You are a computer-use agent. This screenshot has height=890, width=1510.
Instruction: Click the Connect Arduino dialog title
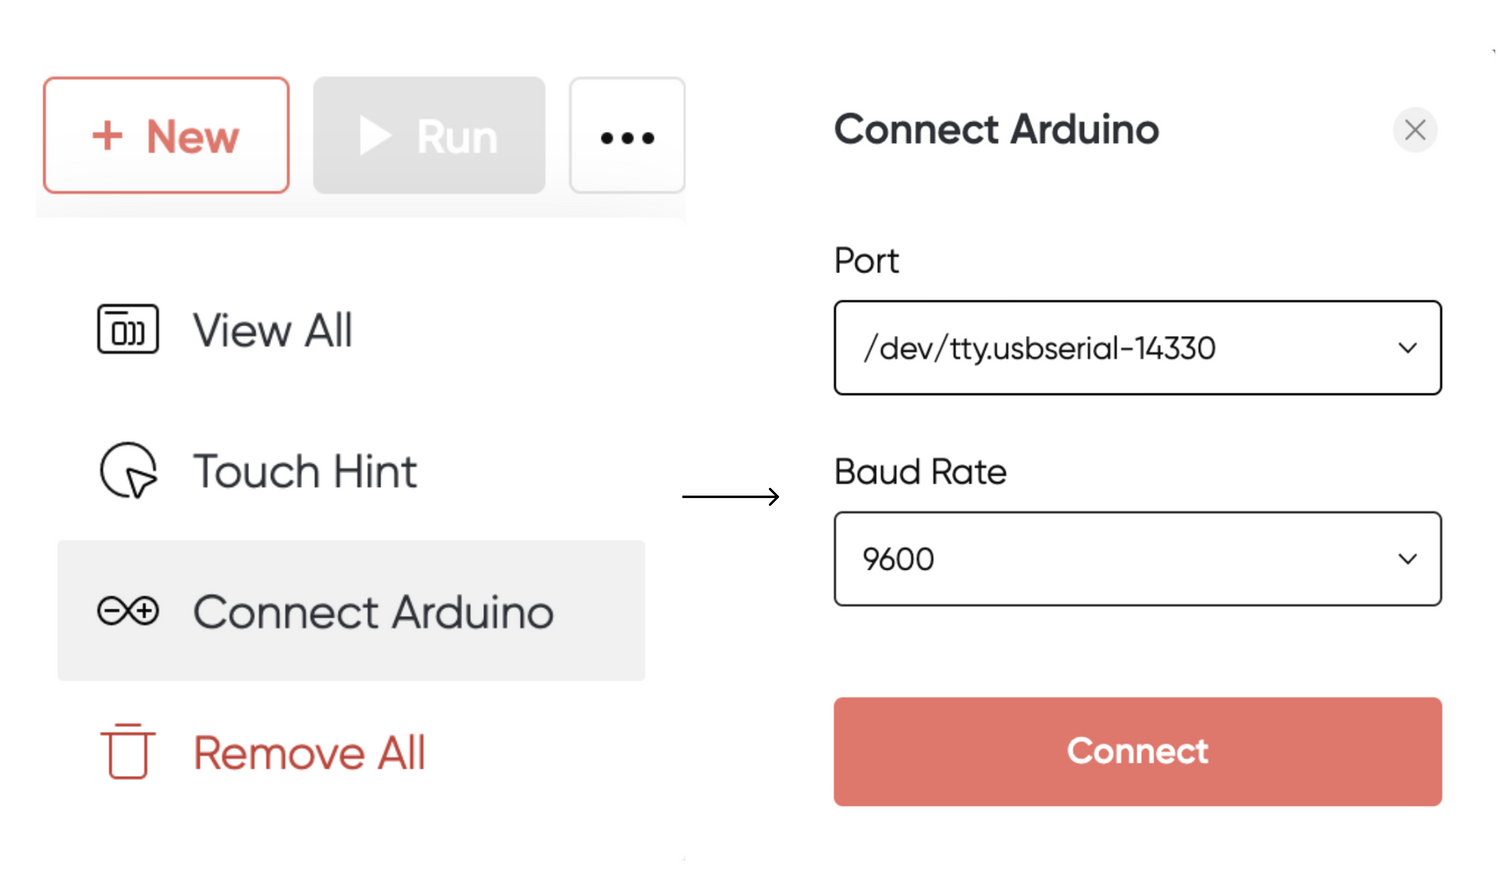coord(997,130)
